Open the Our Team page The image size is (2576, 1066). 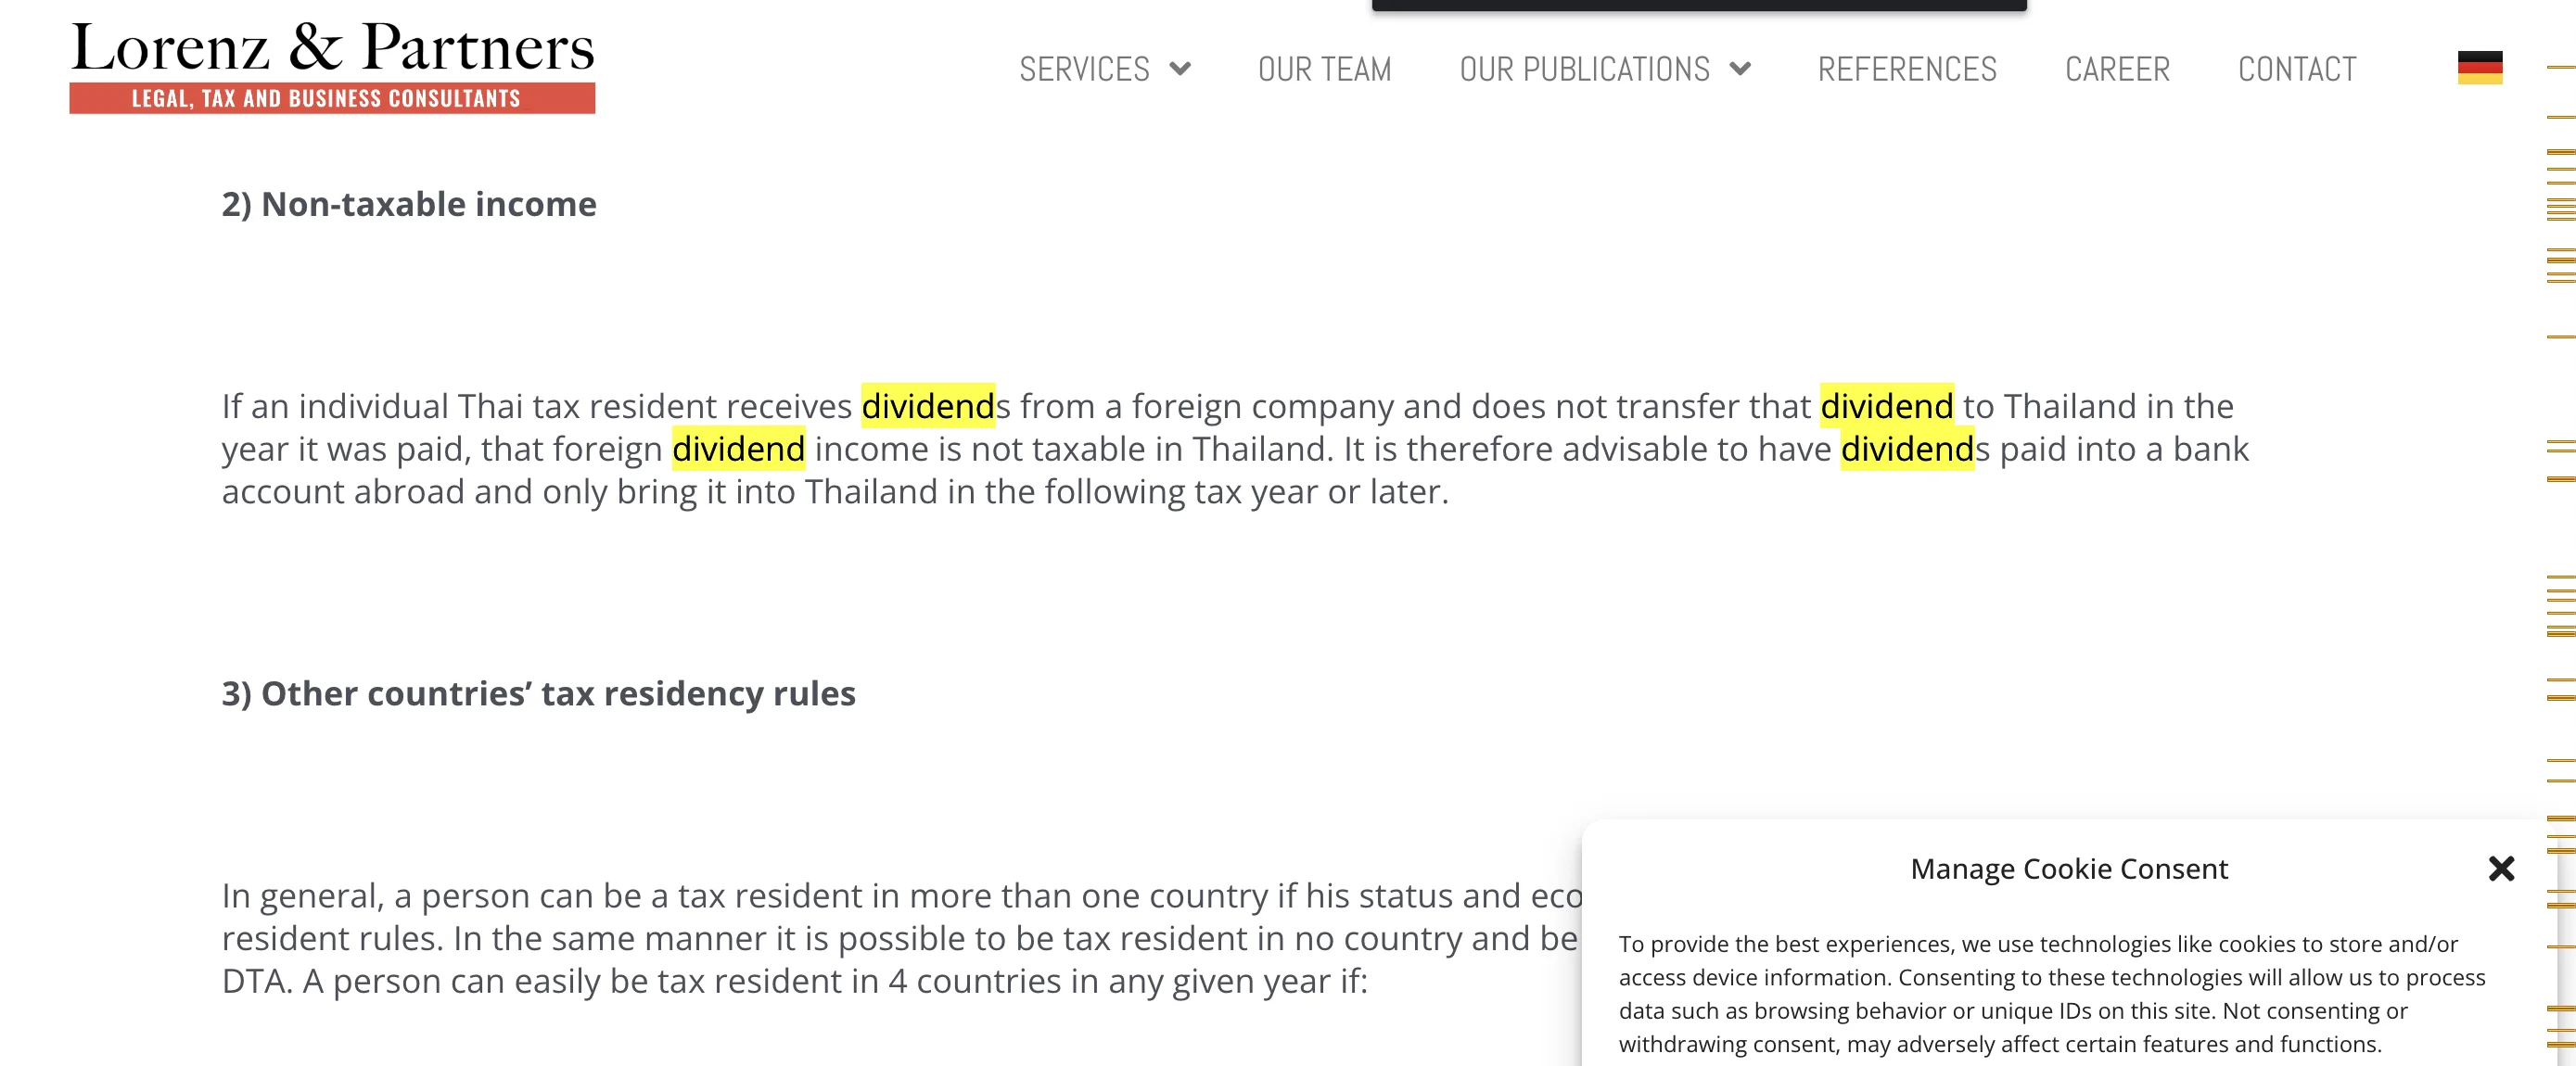coord(1324,69)
